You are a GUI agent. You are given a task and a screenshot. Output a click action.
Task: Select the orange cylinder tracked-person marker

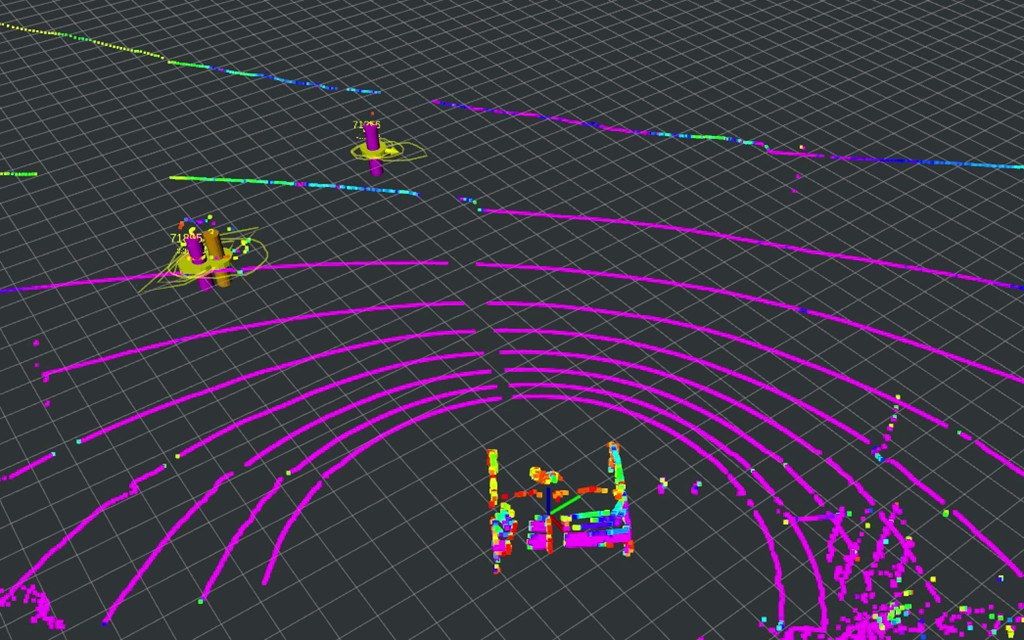coord(216,257)
